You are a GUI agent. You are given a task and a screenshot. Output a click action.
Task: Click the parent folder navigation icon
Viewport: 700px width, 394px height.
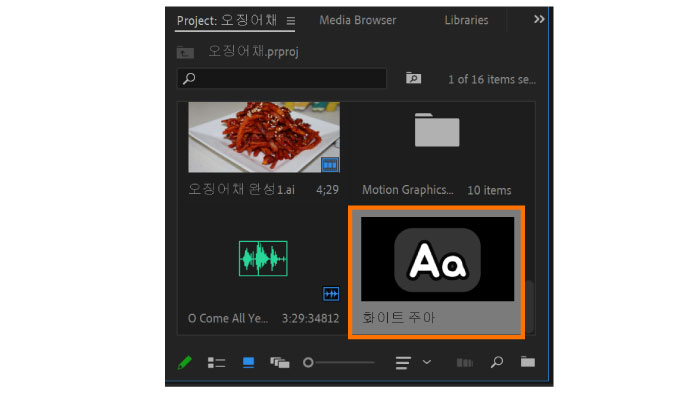coord(185,52)
